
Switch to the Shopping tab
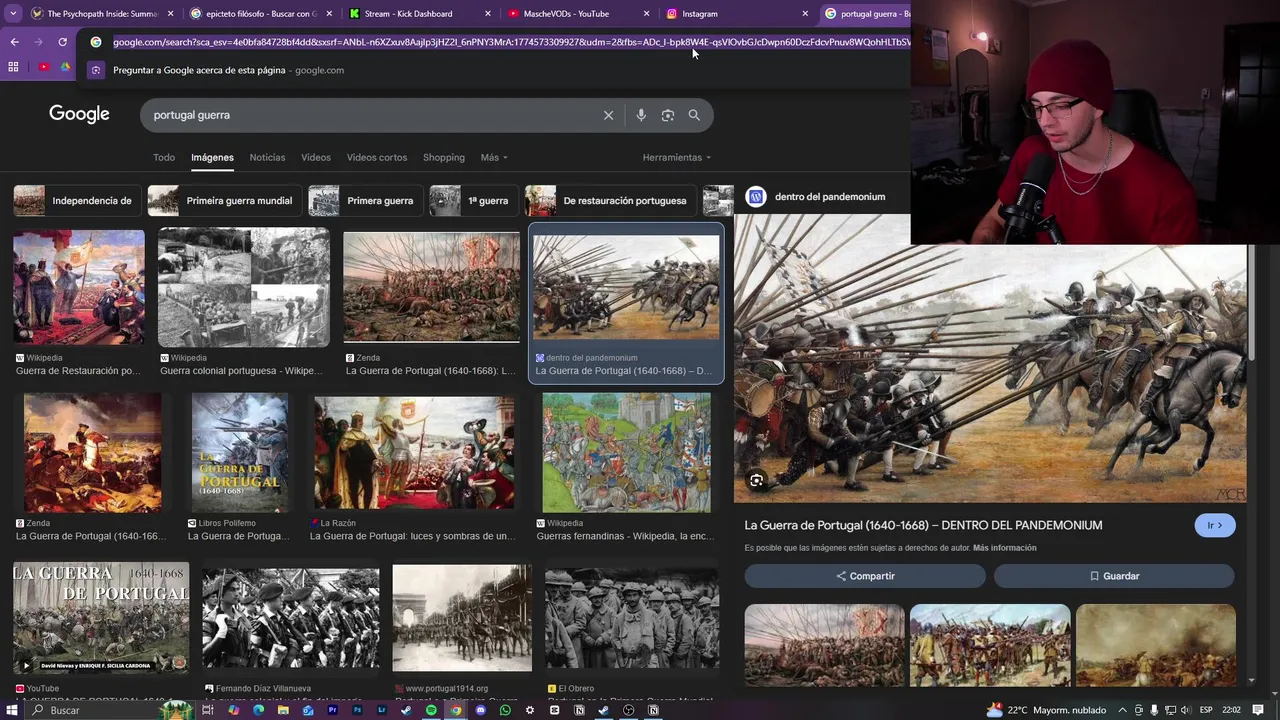(x=444, y=157)
